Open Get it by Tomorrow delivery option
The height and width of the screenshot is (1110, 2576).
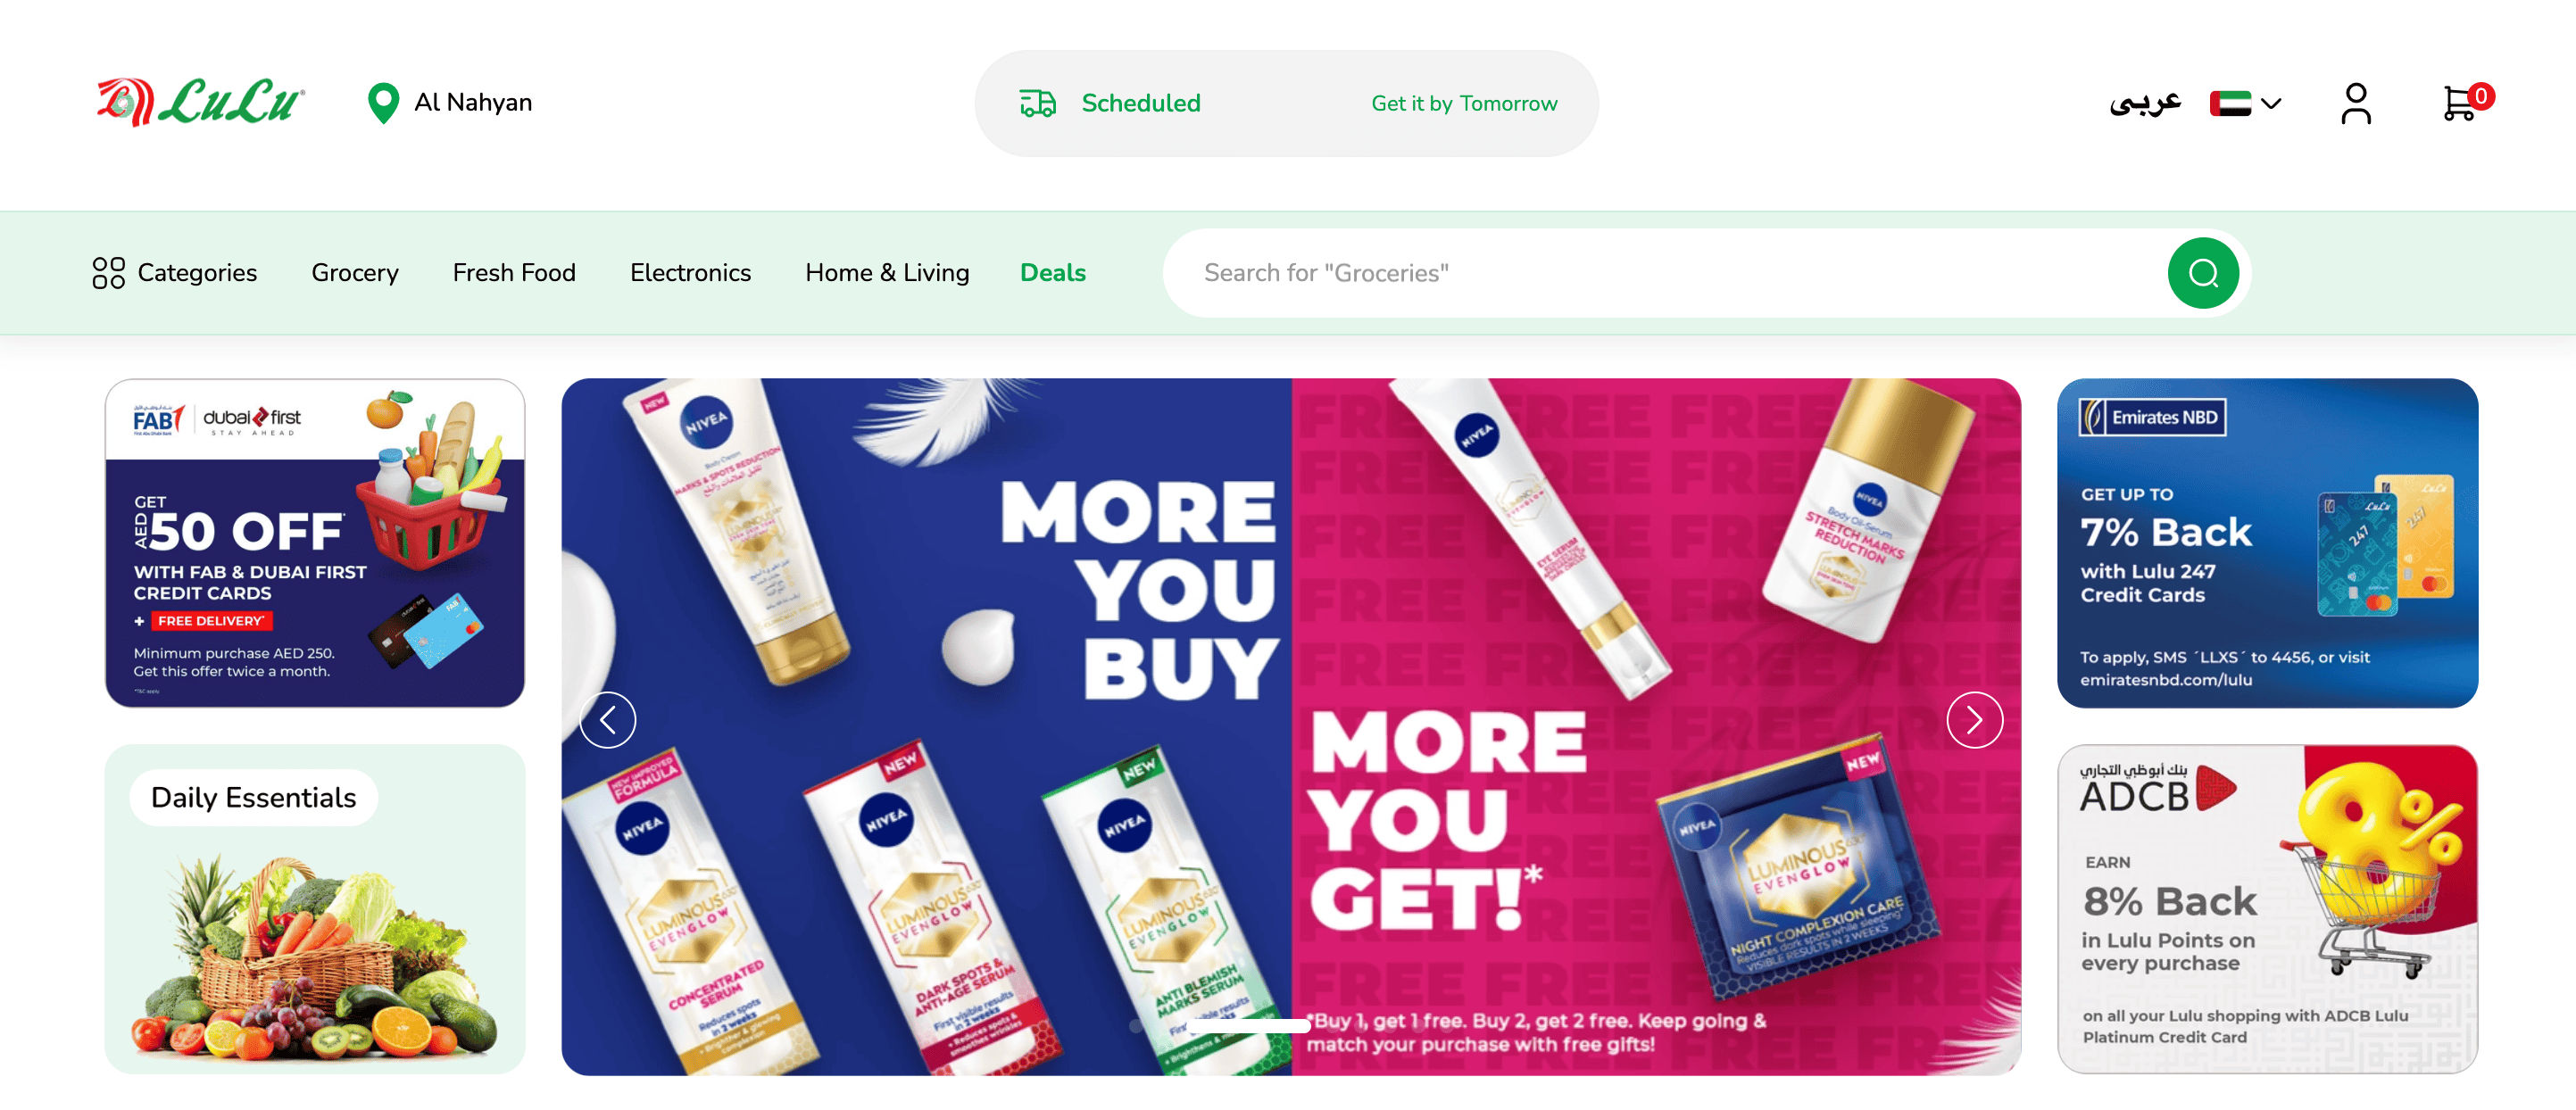[x=1464, y=103]
